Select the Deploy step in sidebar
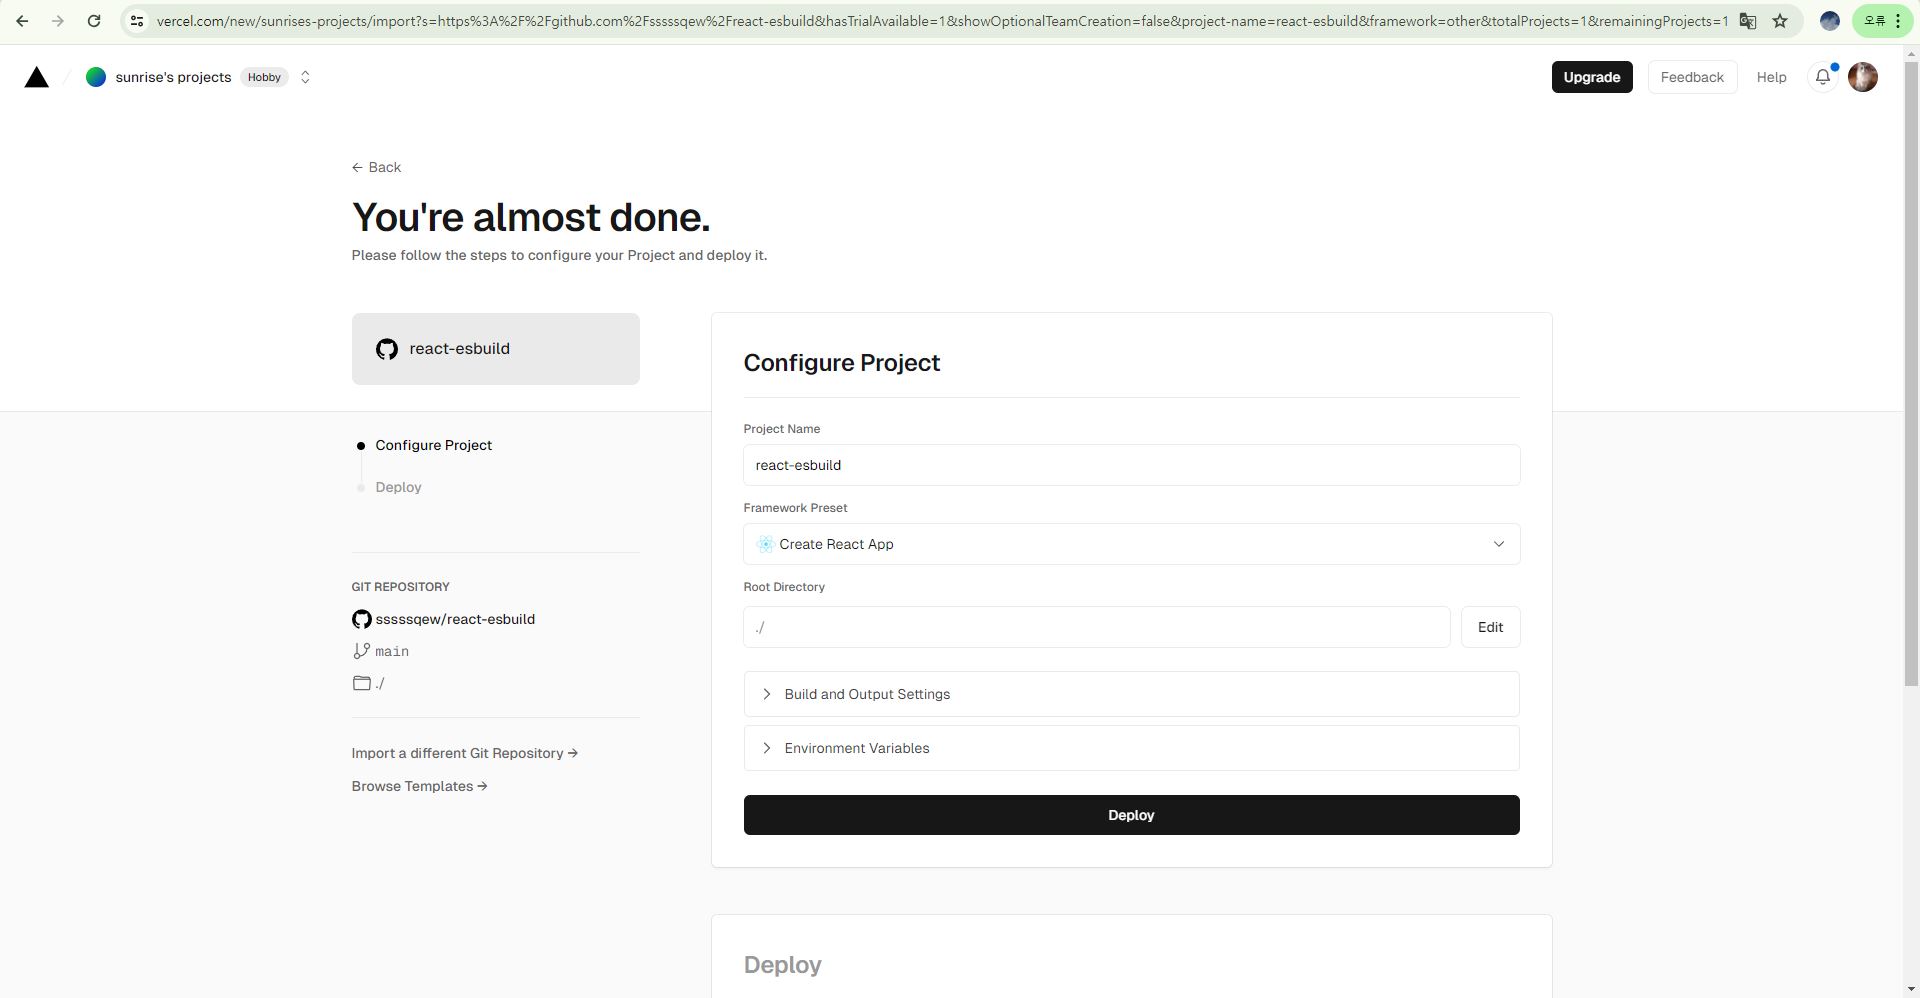 pyautogui.click(x=398, y=487)
